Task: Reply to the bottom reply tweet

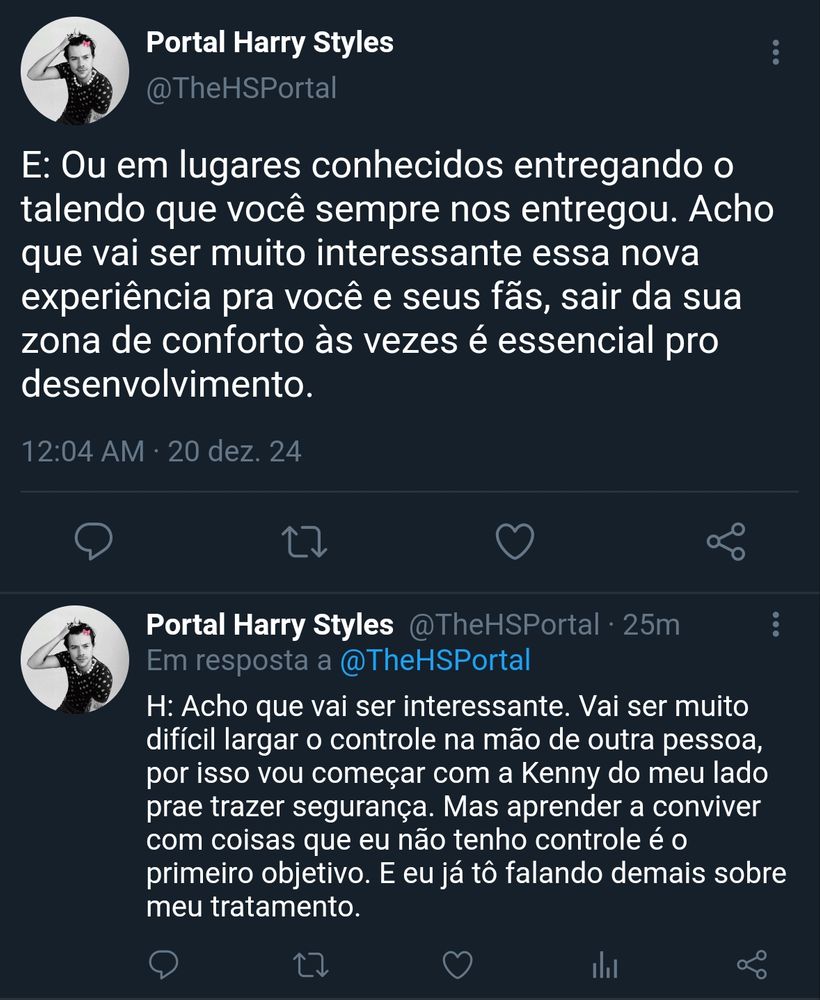Action: click(163, 964)
